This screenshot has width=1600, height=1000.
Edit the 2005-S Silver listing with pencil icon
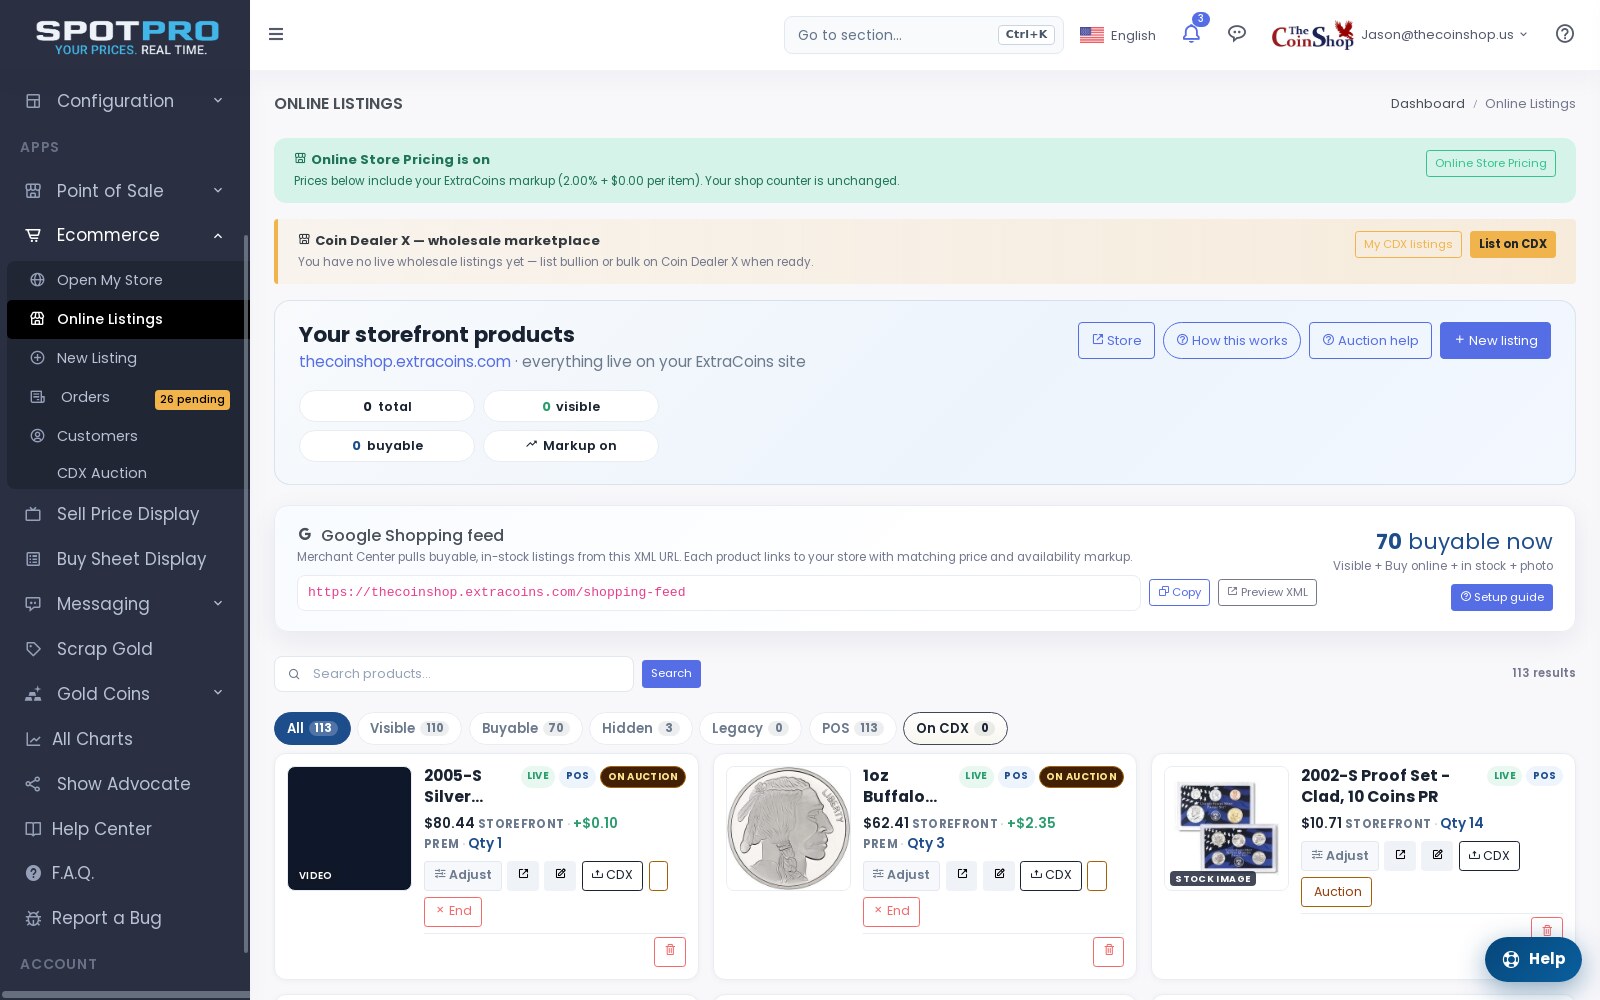point(560,875)
